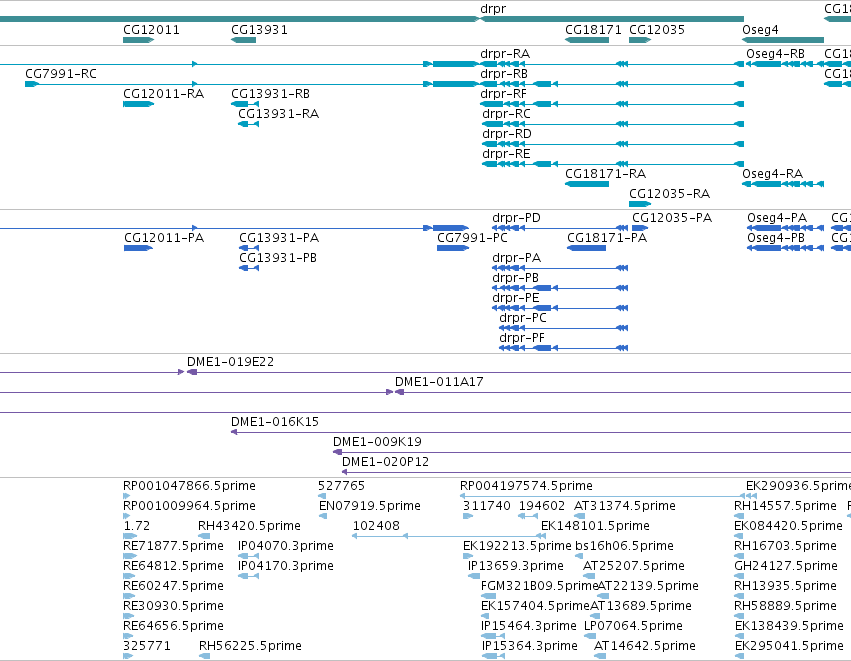This screenshot has width=851, height=661.
Task: Open the RH56225.5prime EST label
Action: (x=250, y=646)
